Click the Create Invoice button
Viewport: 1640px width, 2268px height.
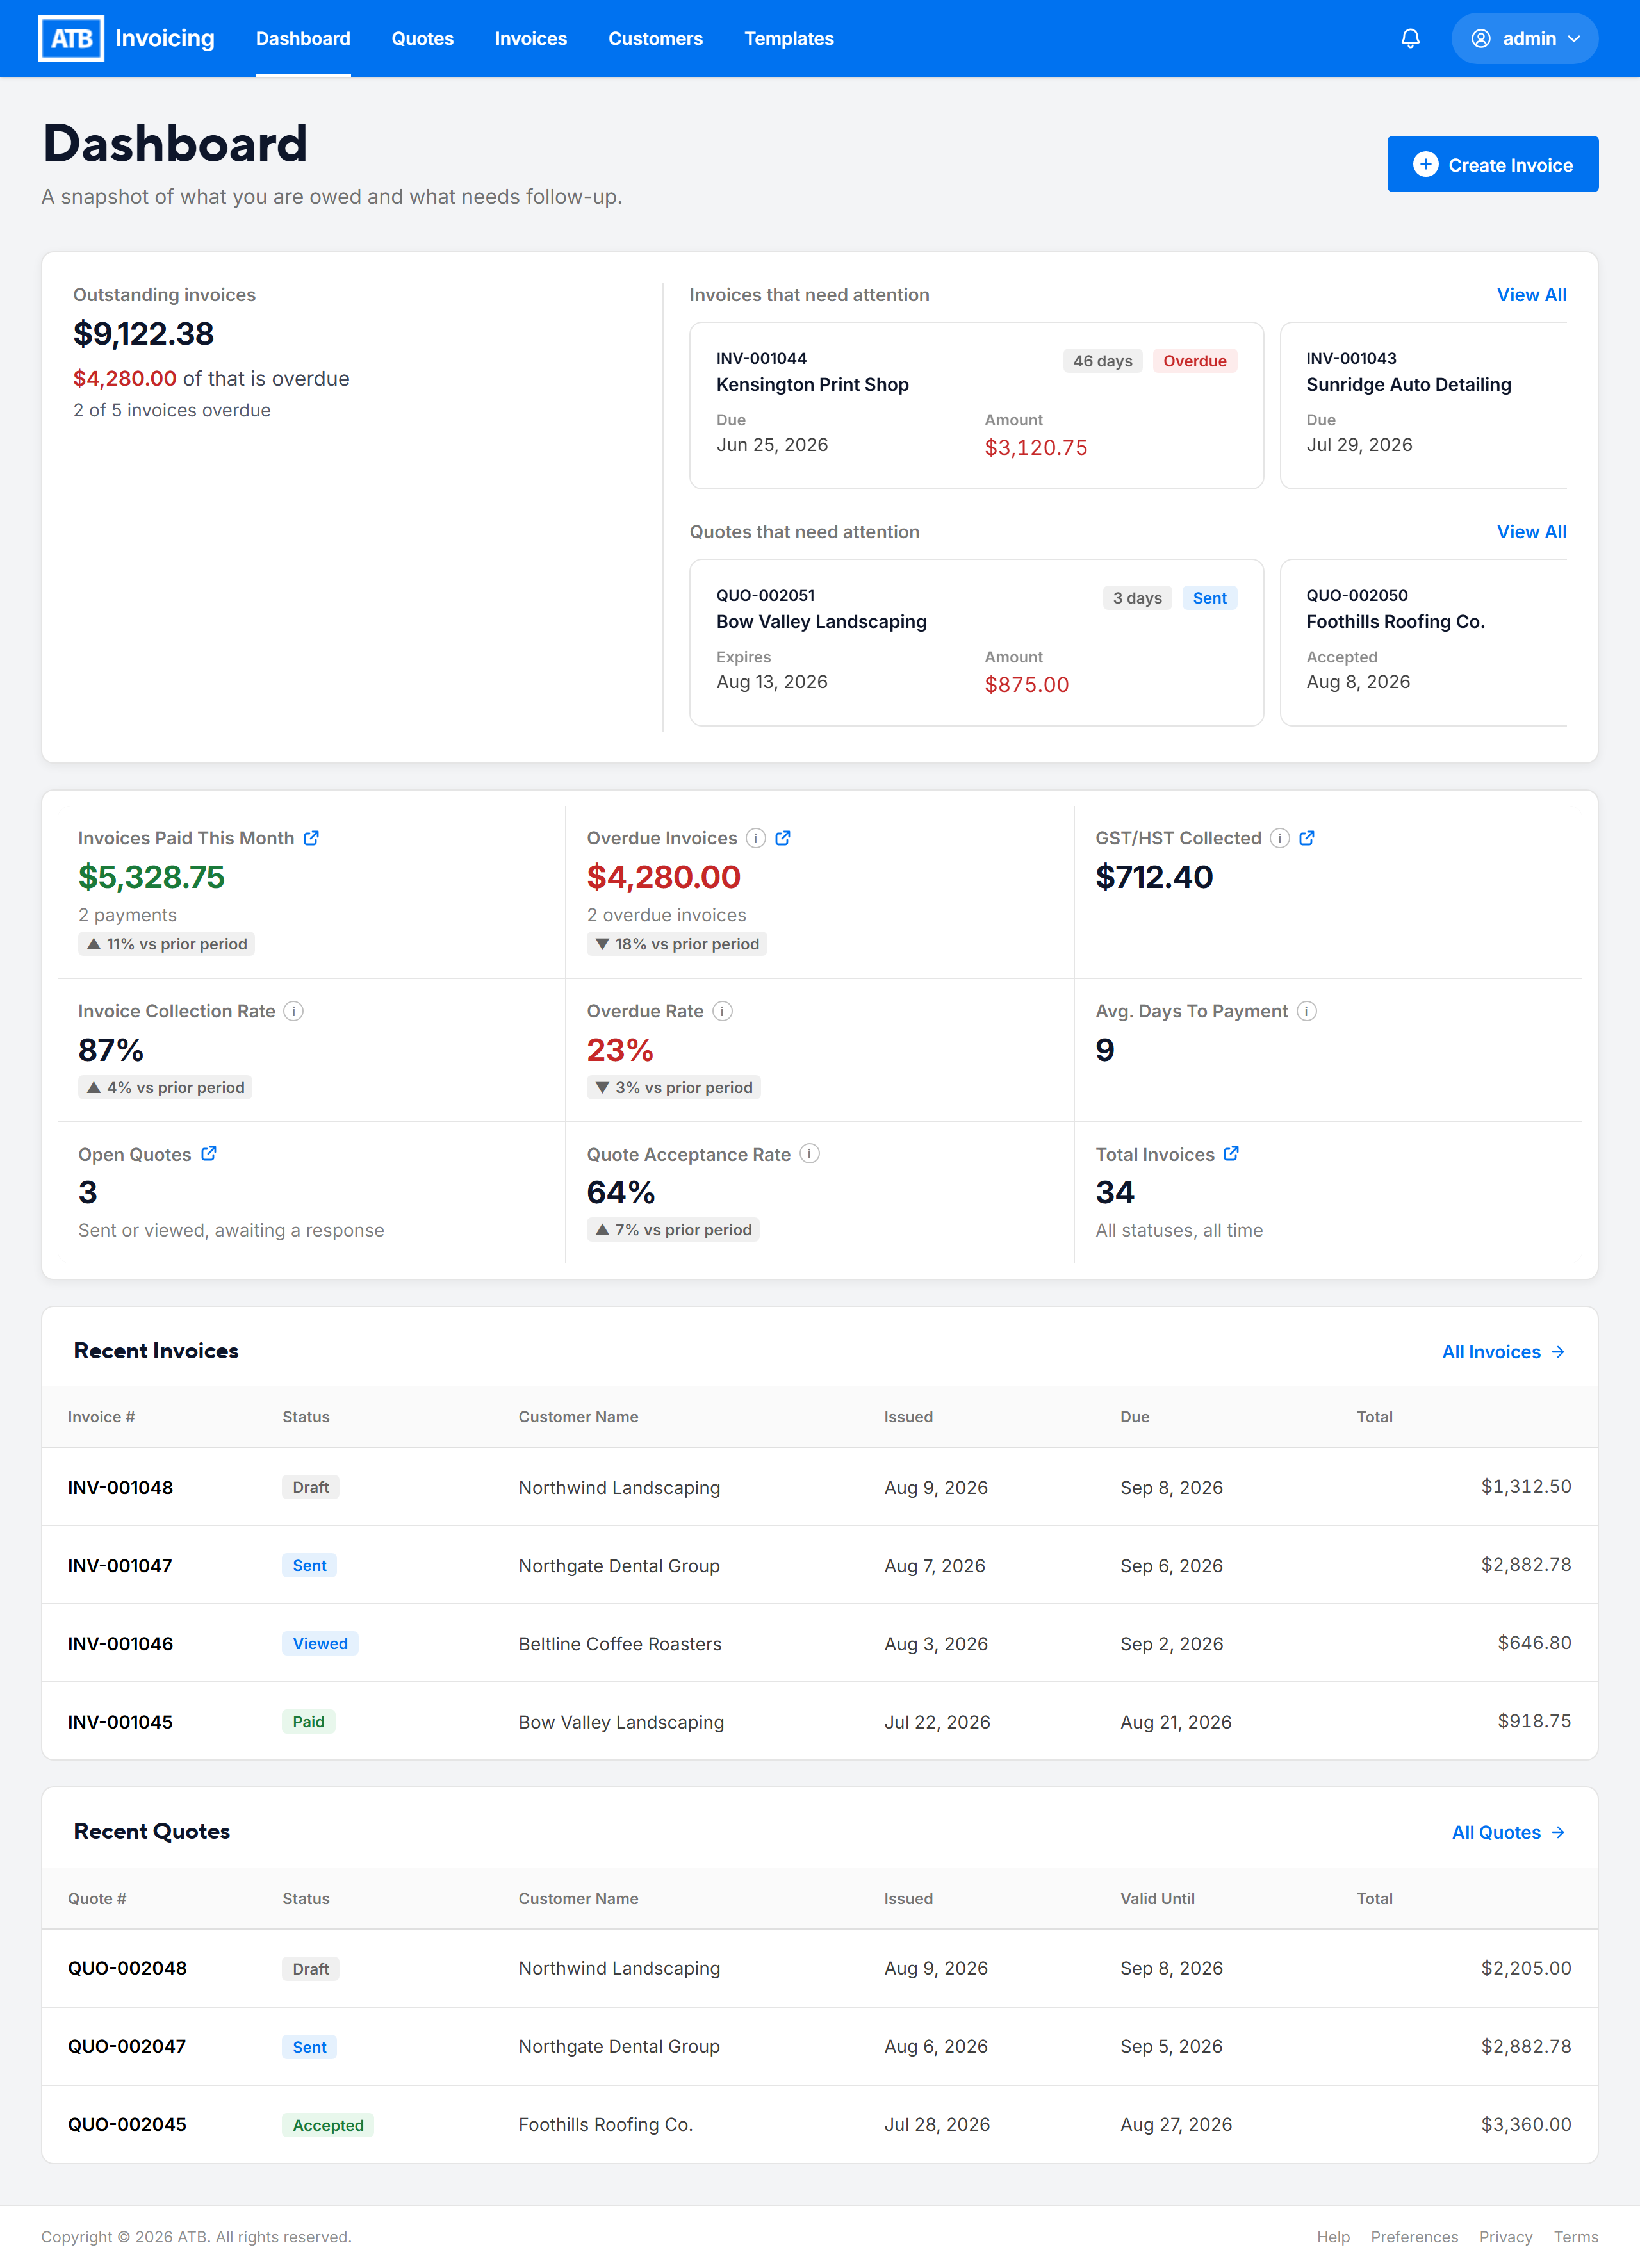[x=1492, y=164]
